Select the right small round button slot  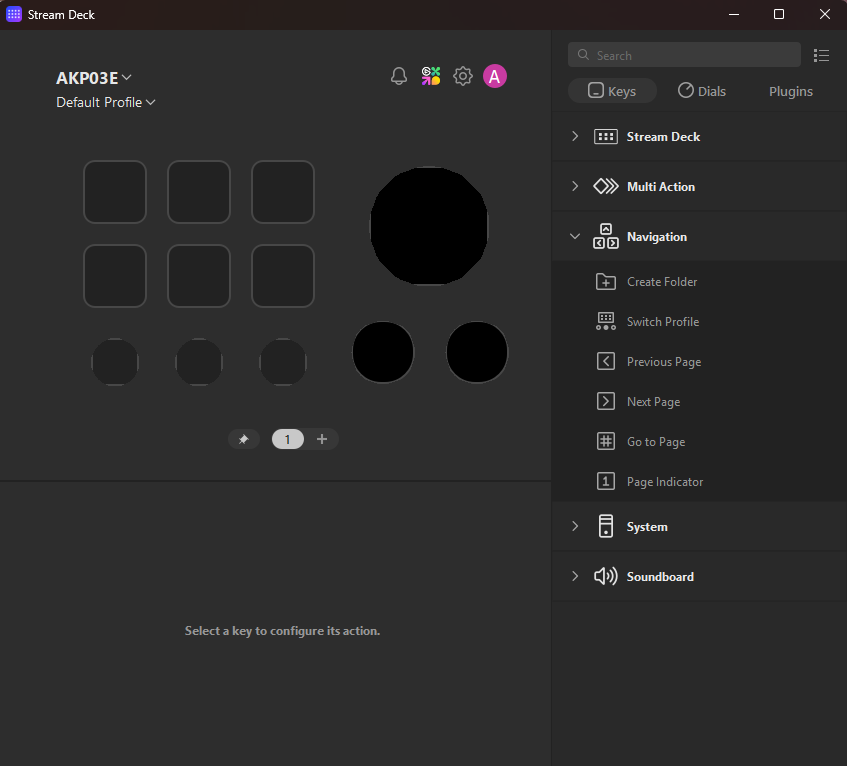click(283, 362)
